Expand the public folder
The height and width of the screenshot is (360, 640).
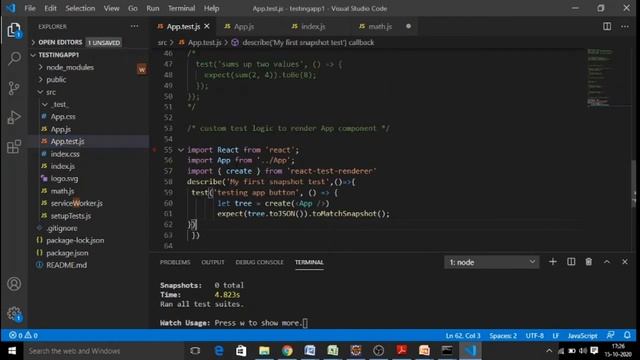click(x=56, y=80)
